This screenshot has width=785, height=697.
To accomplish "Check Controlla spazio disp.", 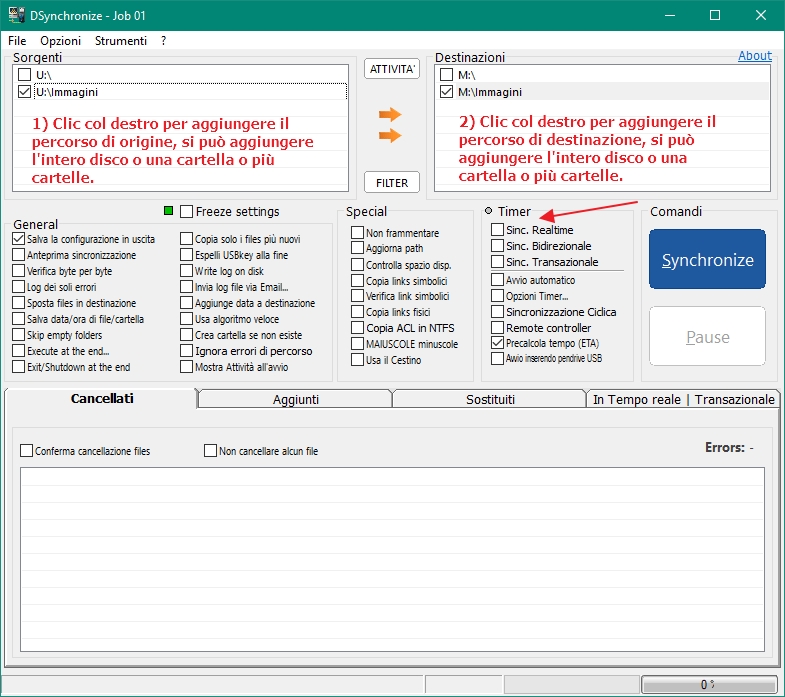I will 357,264.
